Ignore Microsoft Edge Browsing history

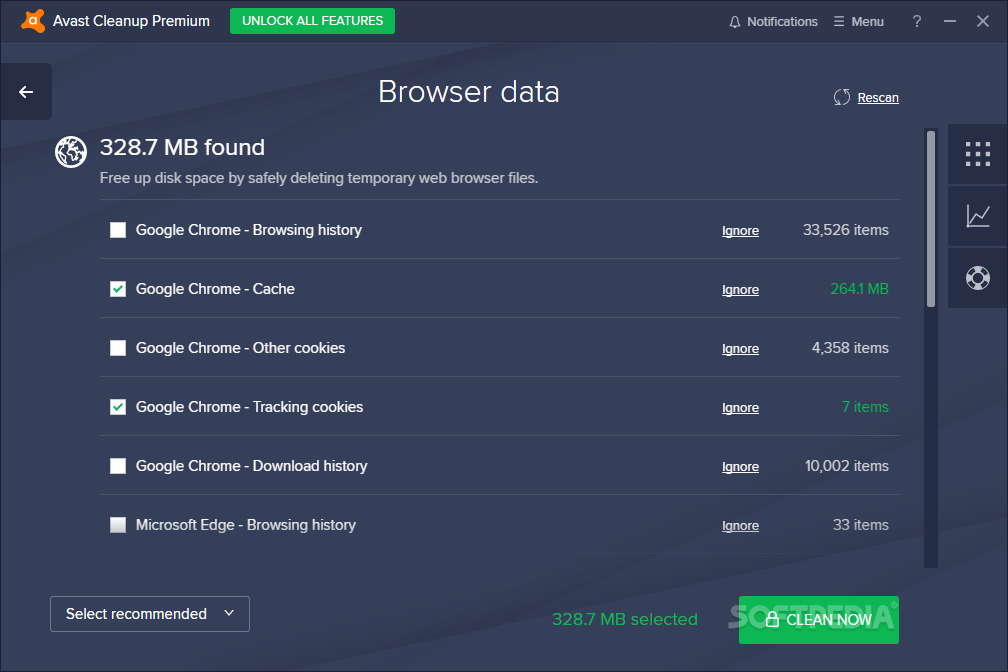740,526
